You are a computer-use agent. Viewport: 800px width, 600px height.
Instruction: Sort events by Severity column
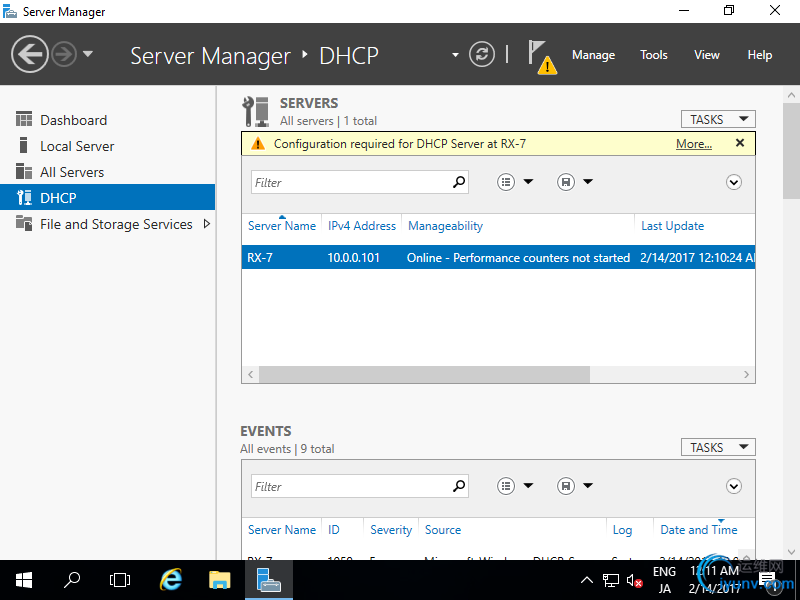[391, 530]
